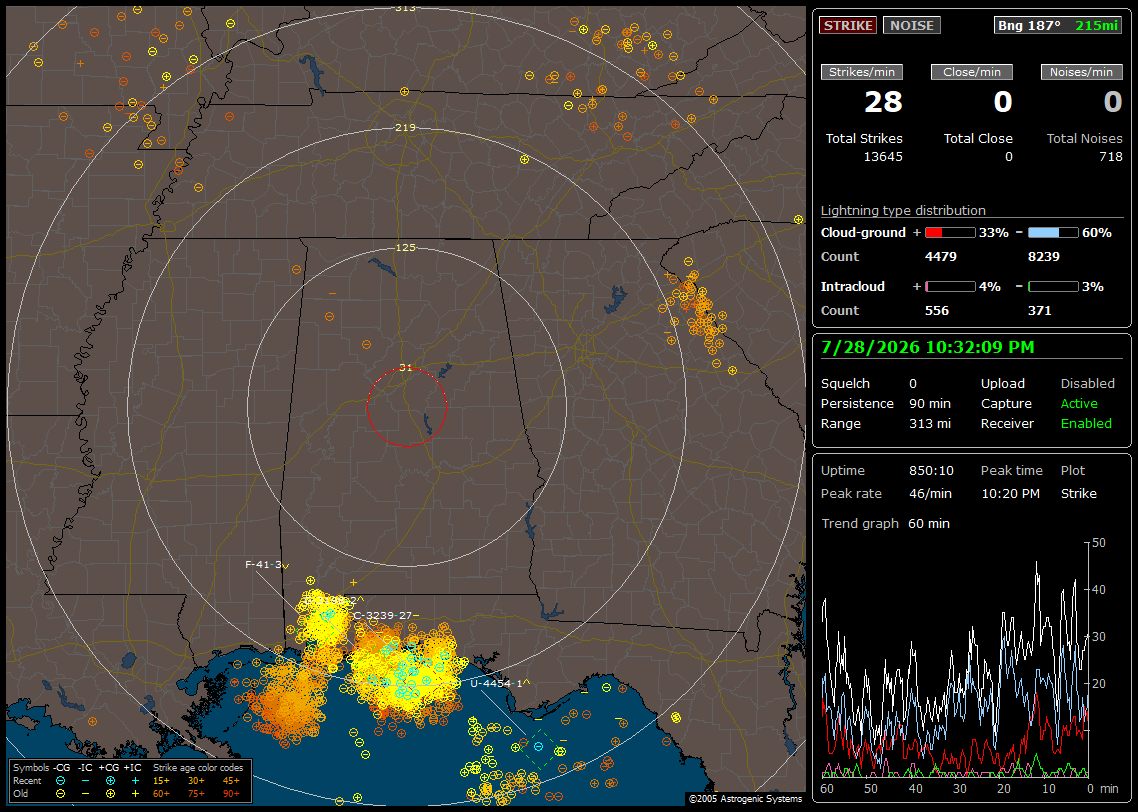The image size is (1138, 812).
Task: Click the +IC count 556
Action: point(937,311)
